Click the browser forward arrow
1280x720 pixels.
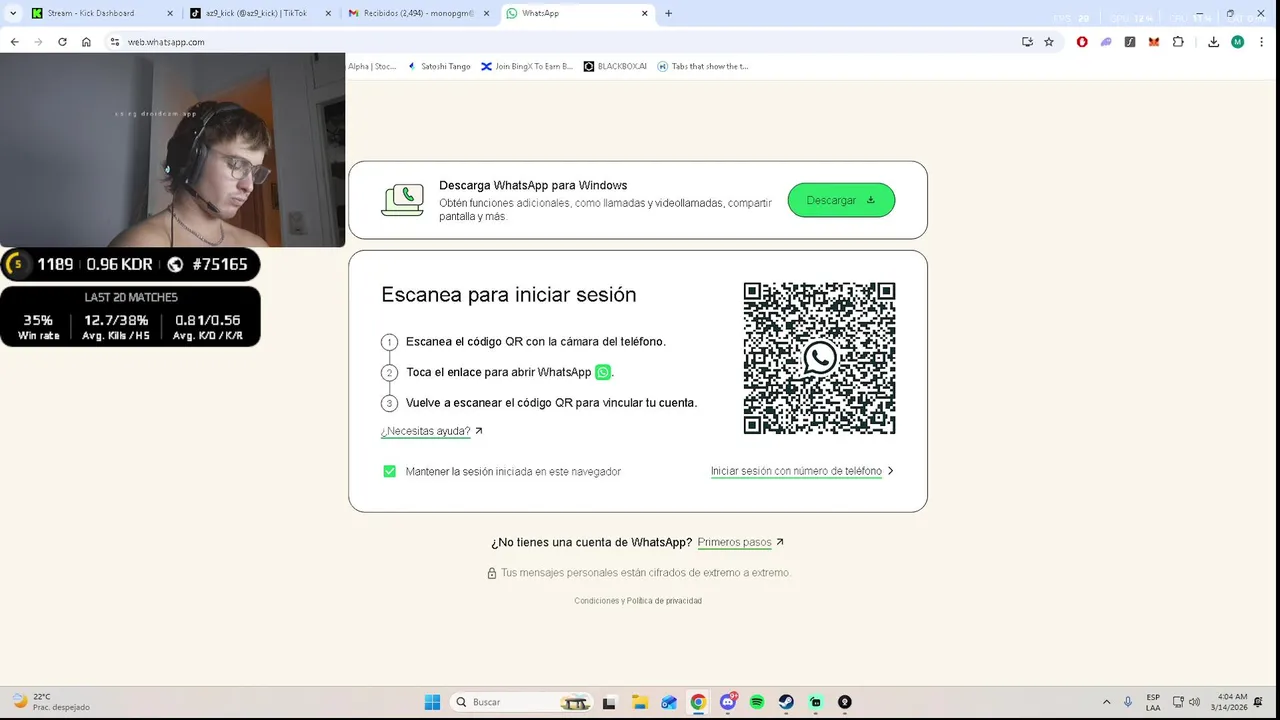(x=38, y=42)
